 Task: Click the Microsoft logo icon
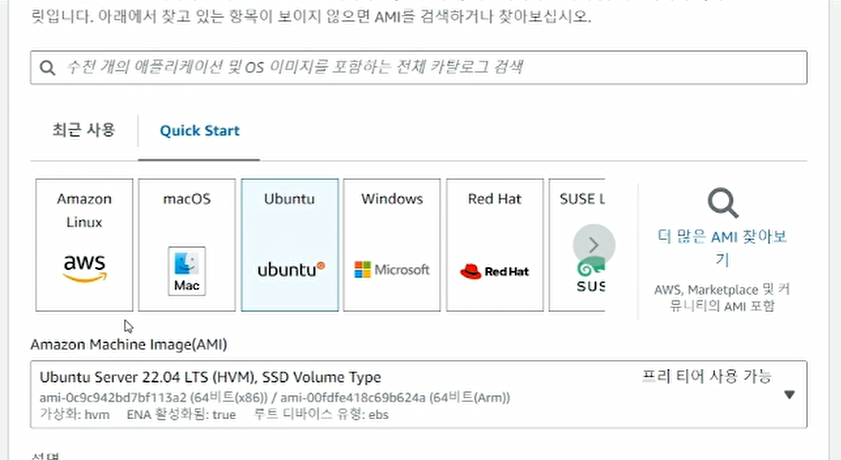click(x=392, y=270)
